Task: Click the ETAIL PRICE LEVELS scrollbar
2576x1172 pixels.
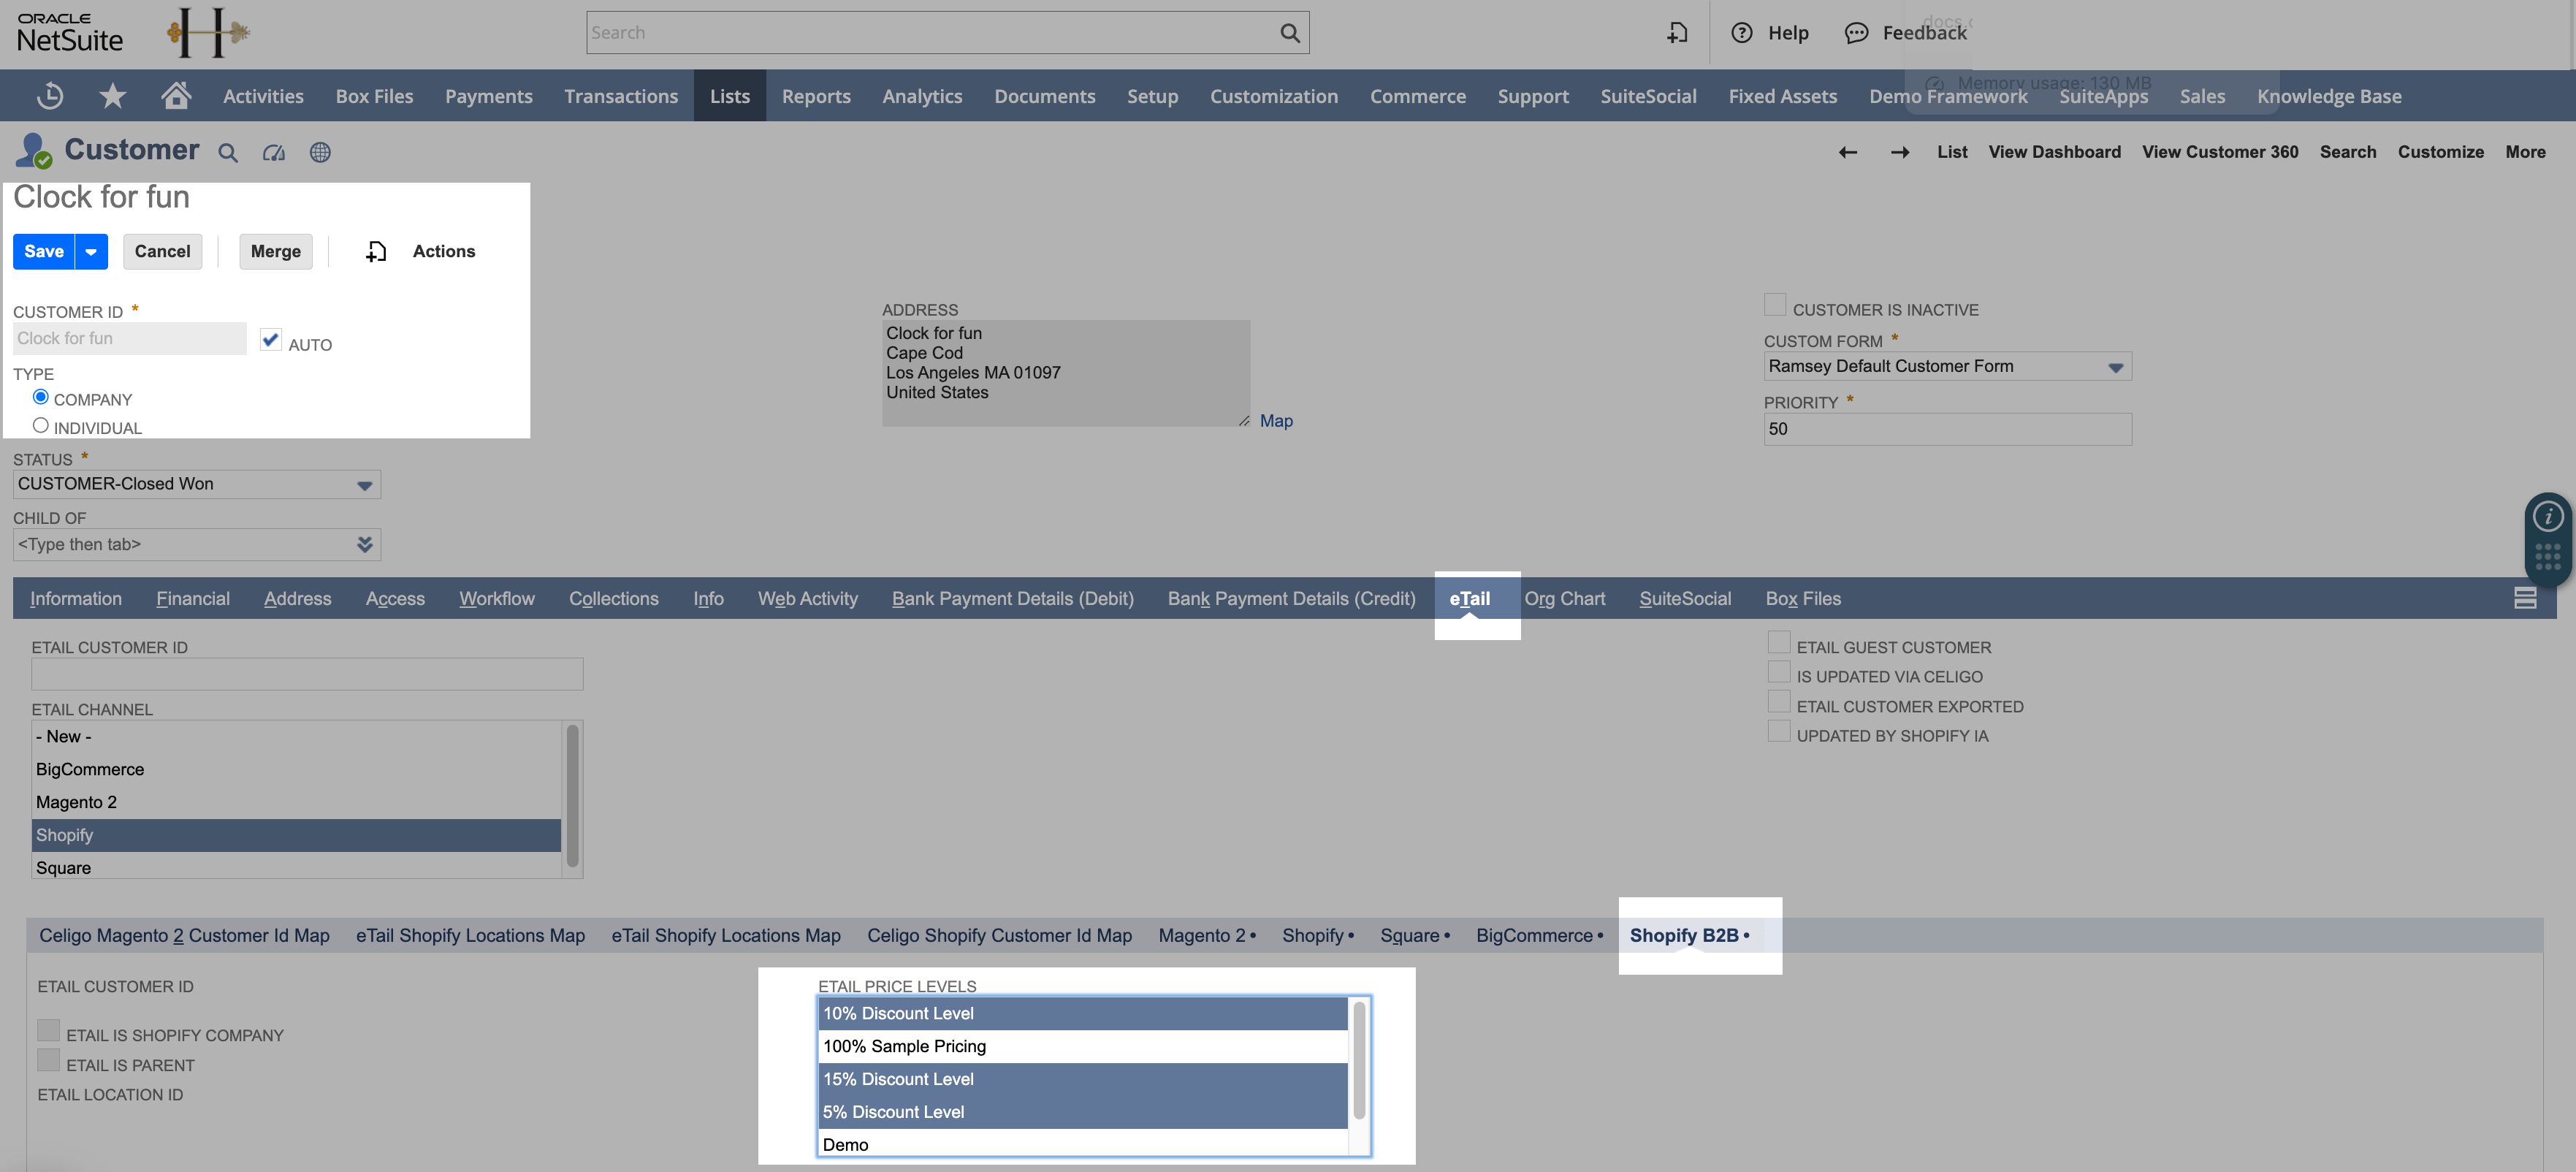Action: 1359,1060
